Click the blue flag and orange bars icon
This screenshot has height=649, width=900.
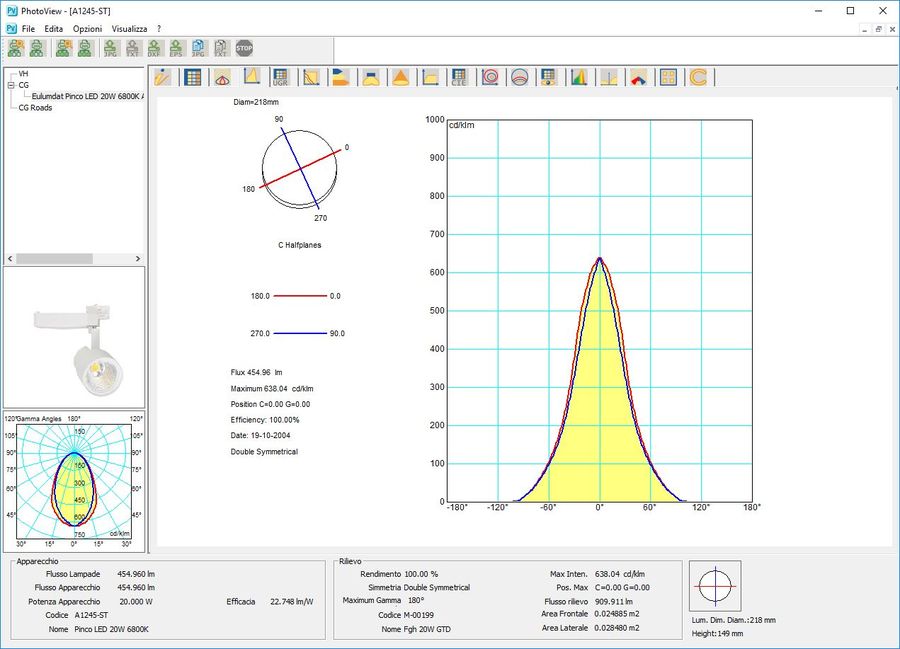341,77
